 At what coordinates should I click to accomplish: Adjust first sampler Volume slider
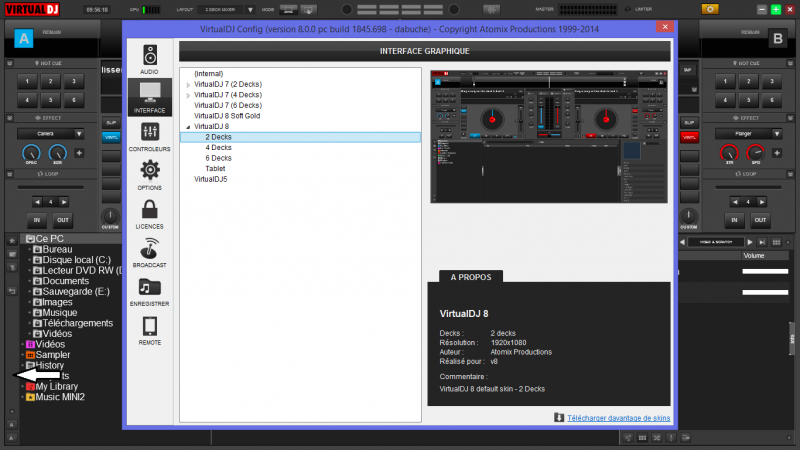coord(765,271)
